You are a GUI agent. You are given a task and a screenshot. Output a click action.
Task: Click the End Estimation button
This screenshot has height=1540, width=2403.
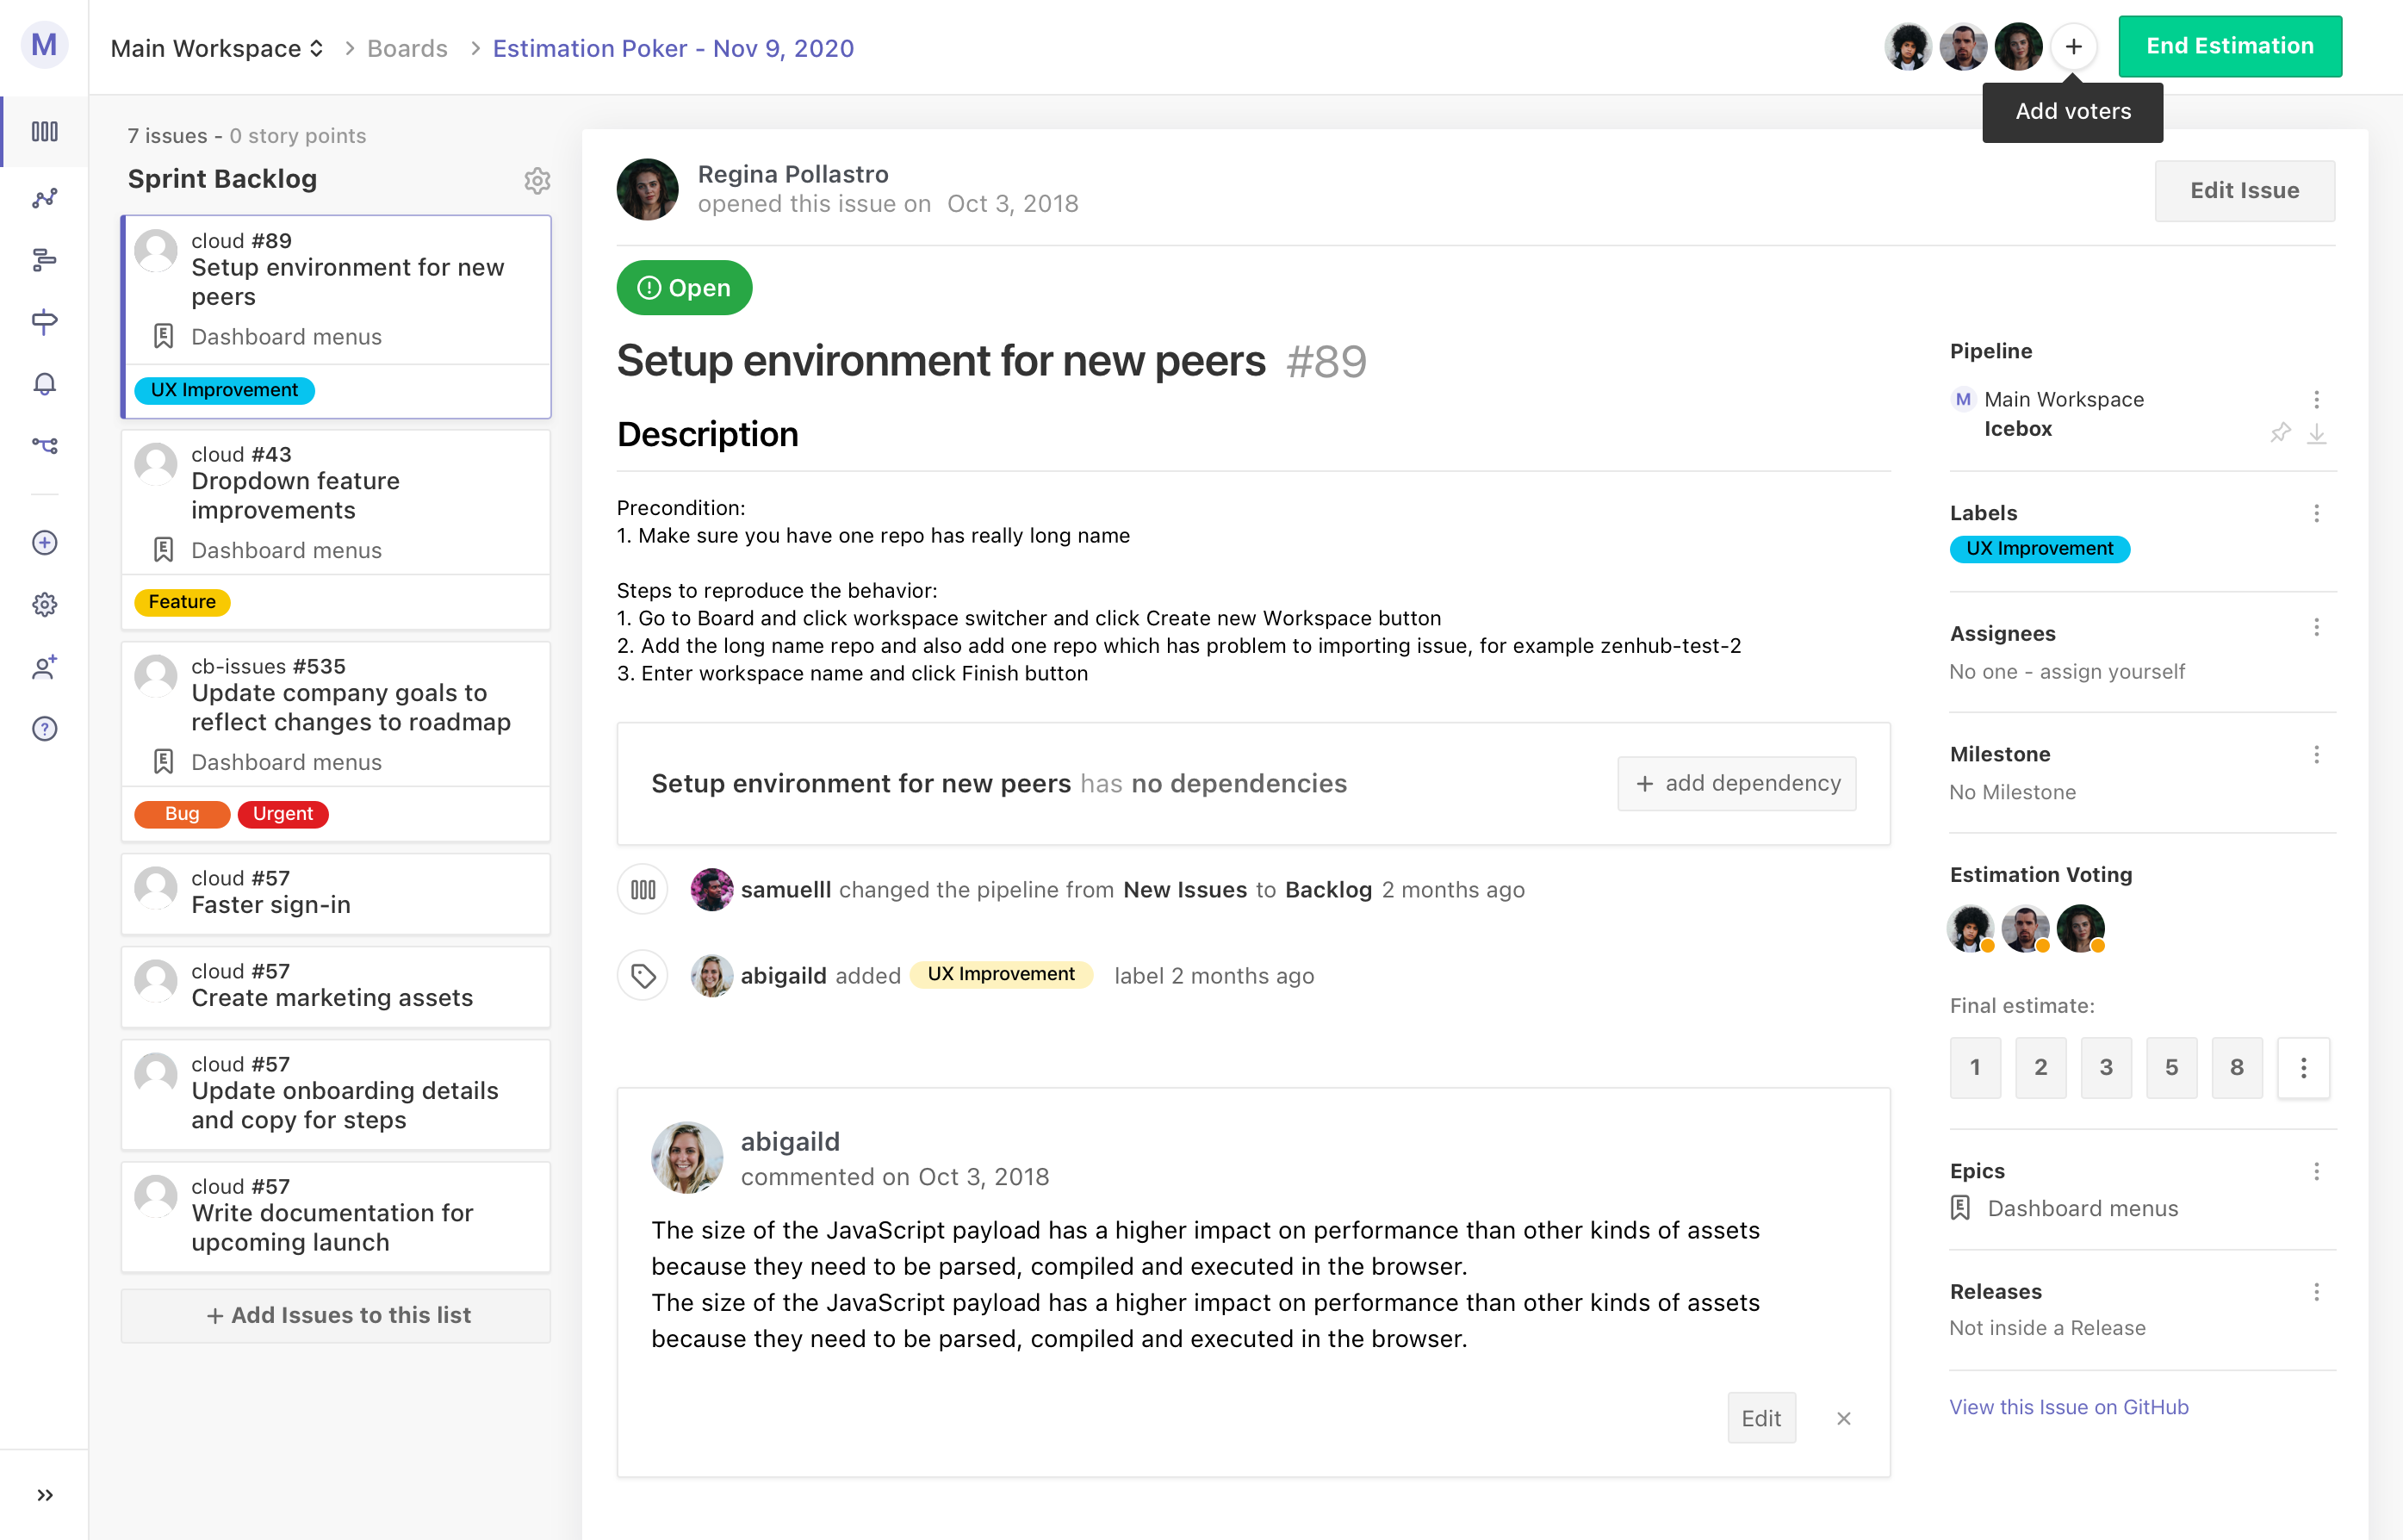tap(2229, 47)
